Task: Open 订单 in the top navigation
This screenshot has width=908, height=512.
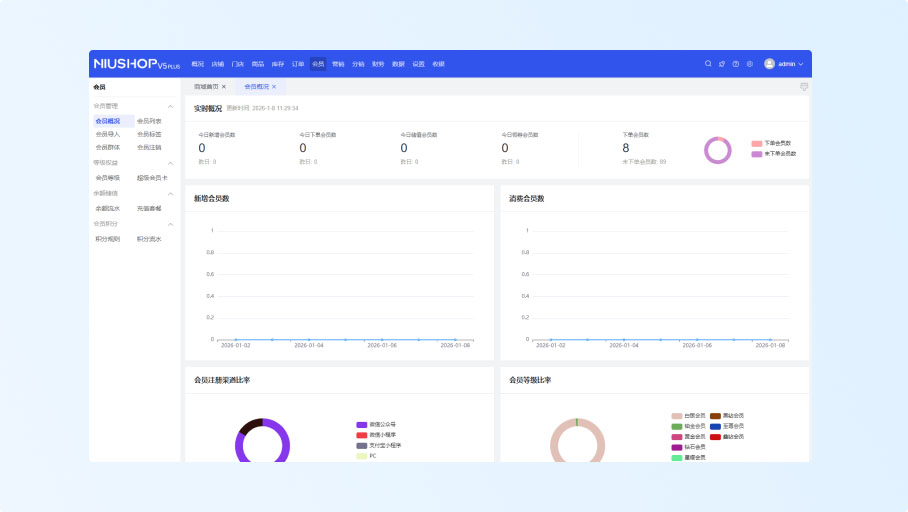Action: coord(298,64)
